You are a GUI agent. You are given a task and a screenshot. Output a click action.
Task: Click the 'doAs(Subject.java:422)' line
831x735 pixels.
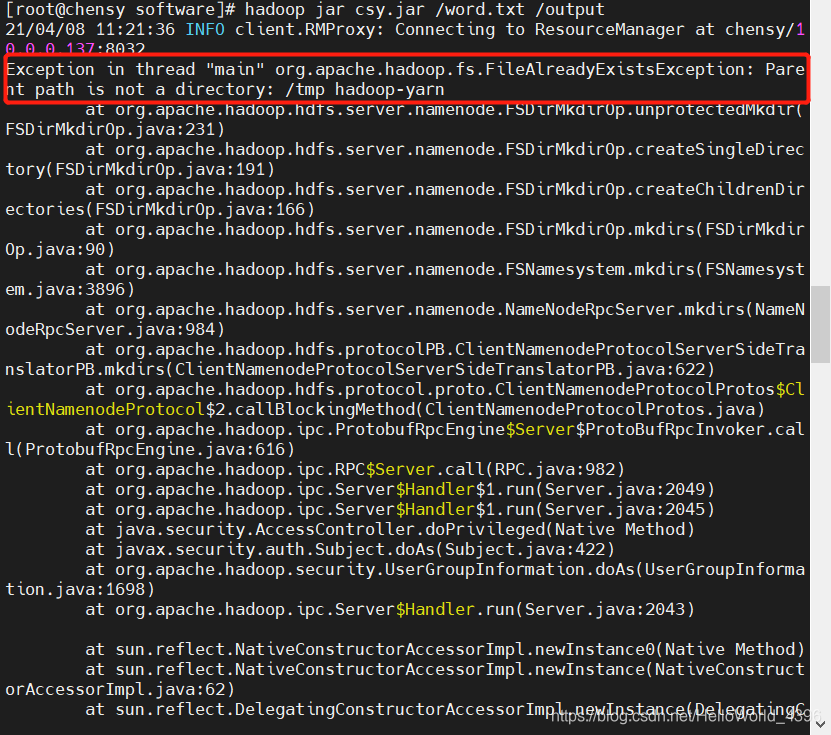(x=350, y=550)
